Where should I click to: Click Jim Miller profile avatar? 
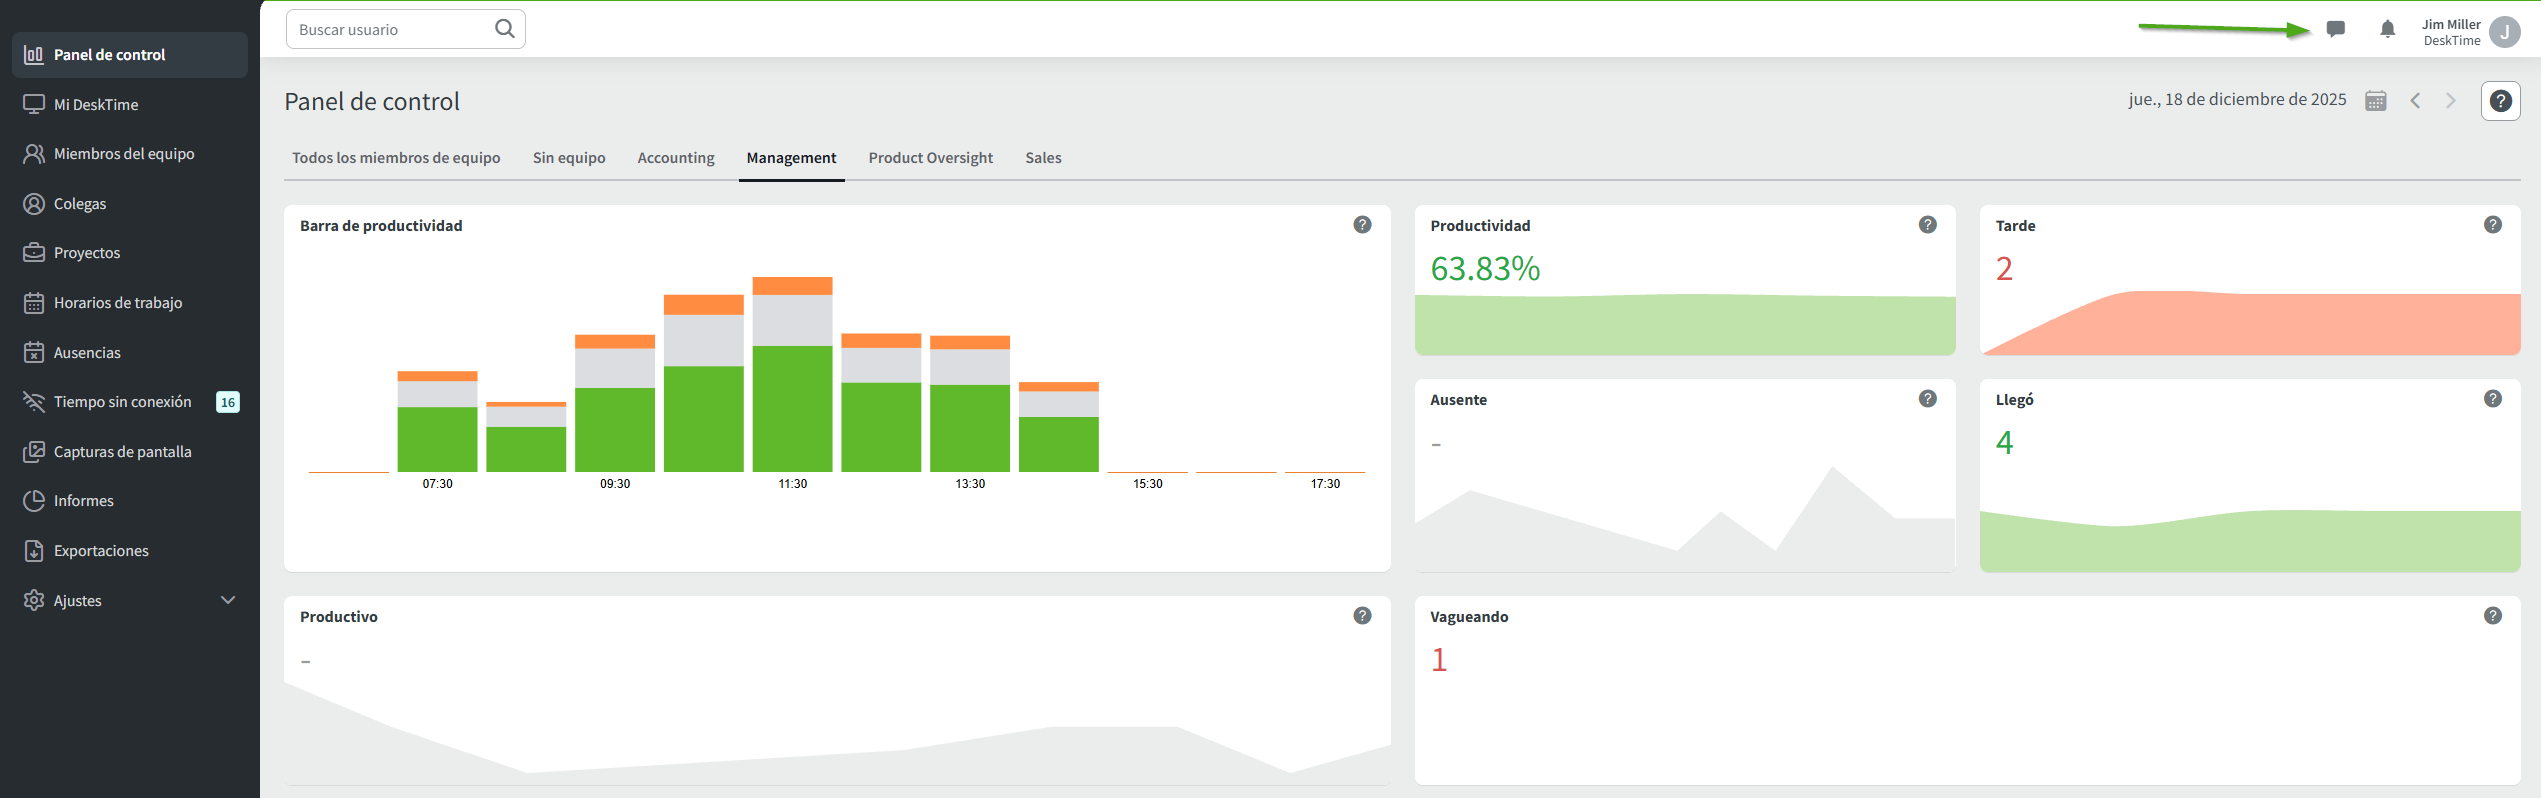coord(2504,32)
